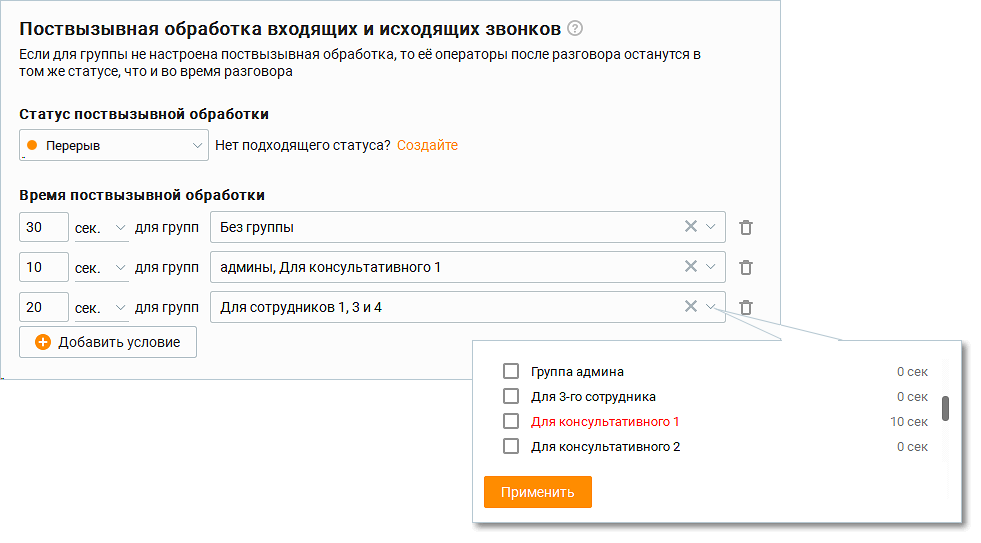The height and width of the screenshot is (543, 981).
Task: Click the orange plus icon in 'Добавить условие'
Action: (43, 342)
